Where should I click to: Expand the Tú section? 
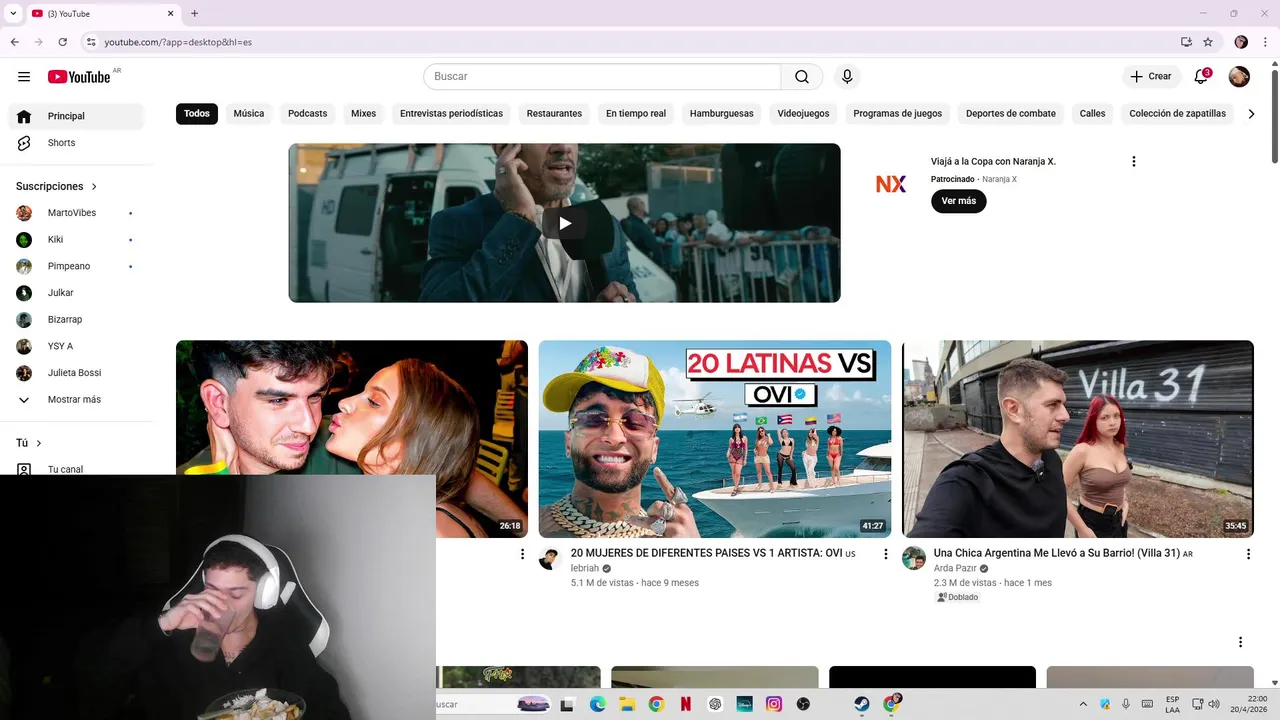[x=29, y=443]
